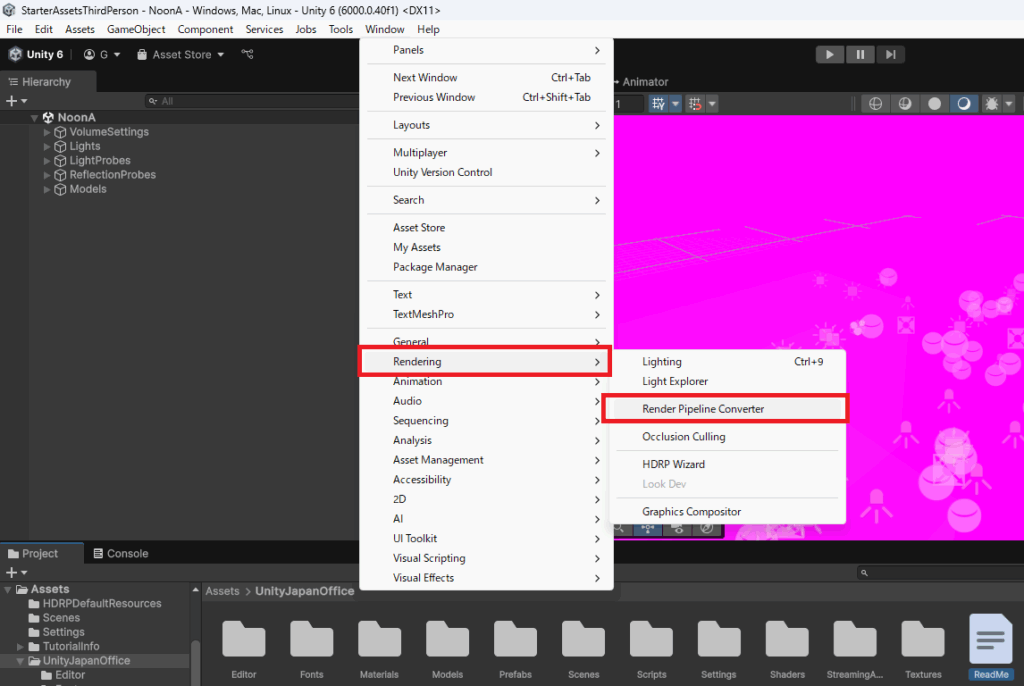Toggle grid snapping magnet icon
This screenshot has width=1024, height=686.
click(x=696, y=103)
